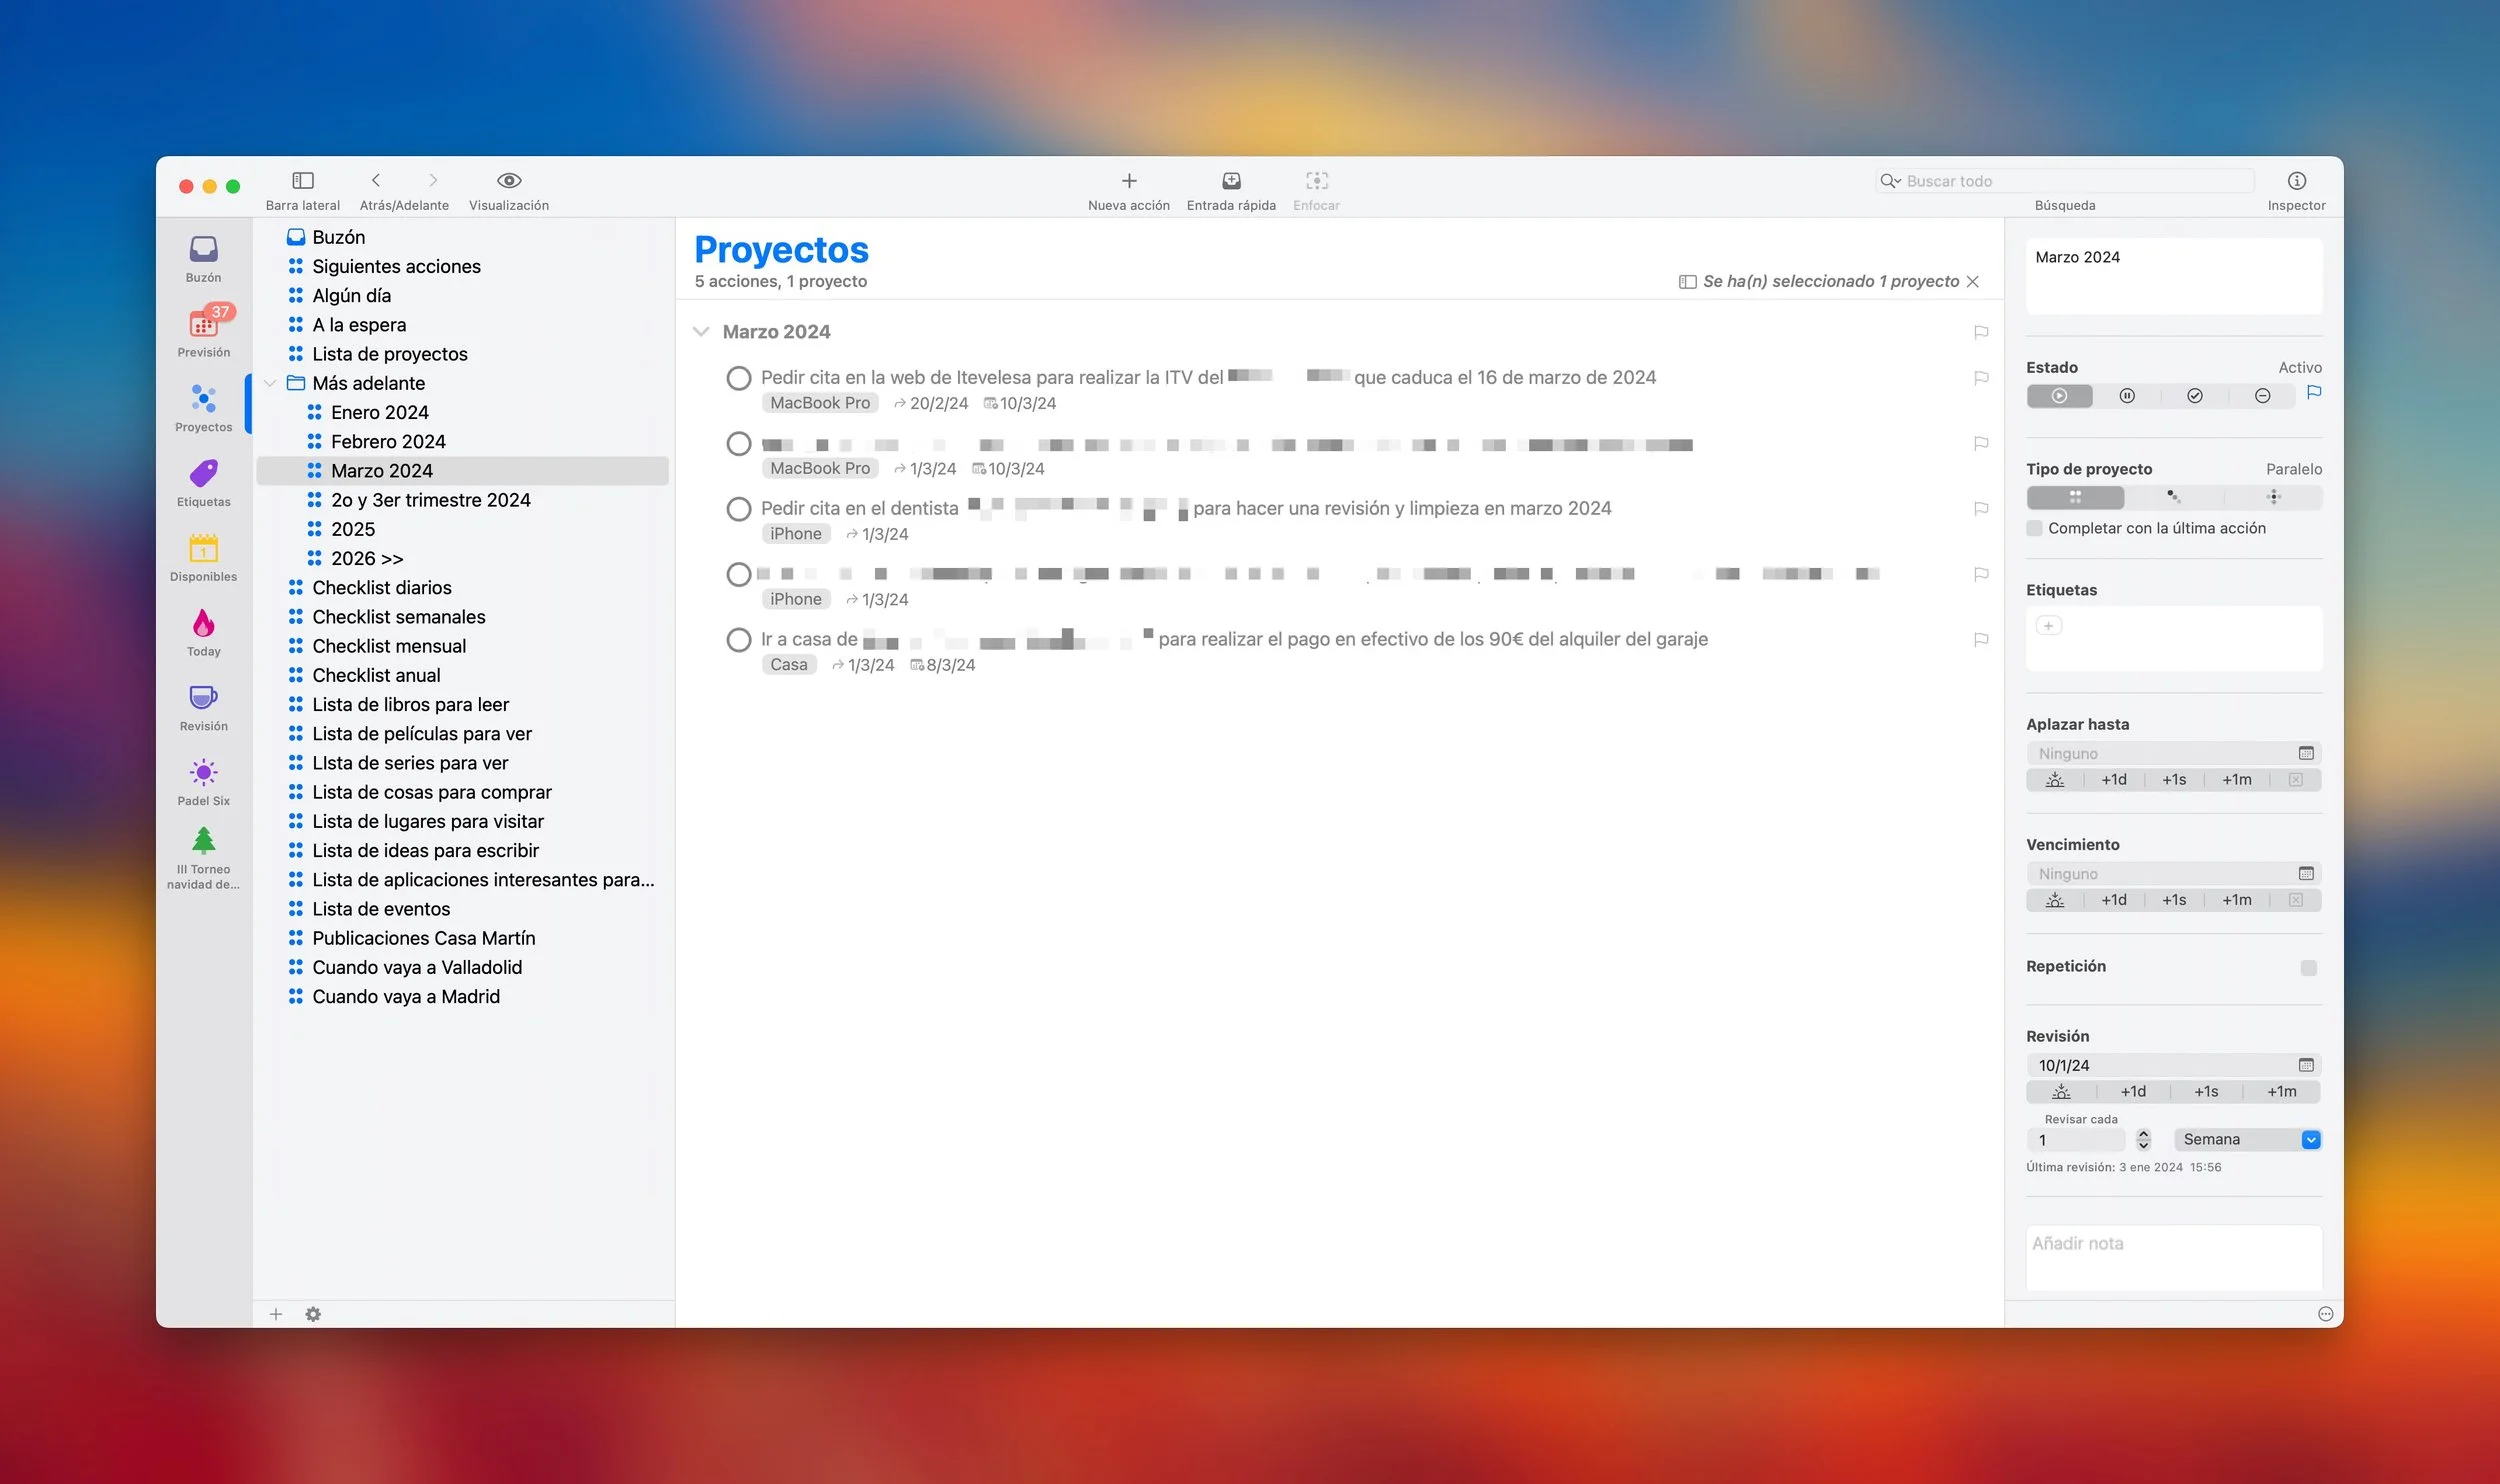Check the Repetición checkbox

click(x=2308, y=967)
